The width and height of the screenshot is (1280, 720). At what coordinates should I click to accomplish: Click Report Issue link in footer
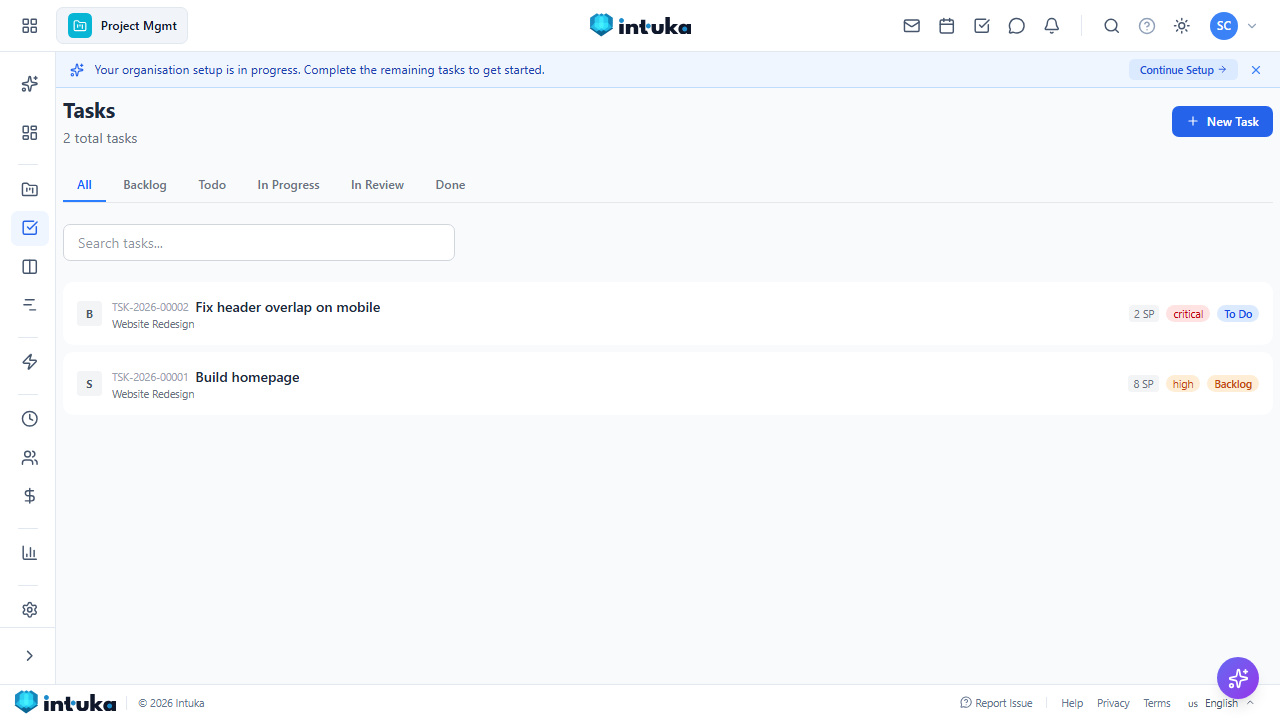pyautogui.click(x=996, y=703)
